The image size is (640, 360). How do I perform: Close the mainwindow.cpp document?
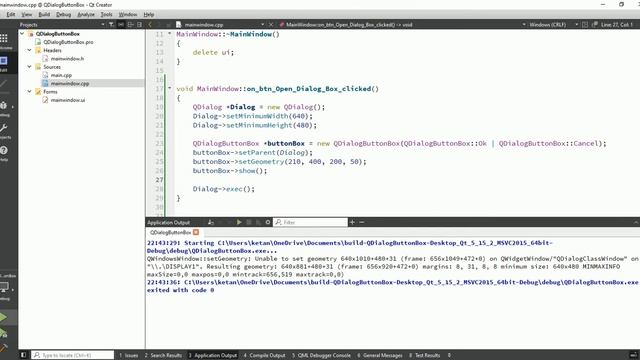271,24
